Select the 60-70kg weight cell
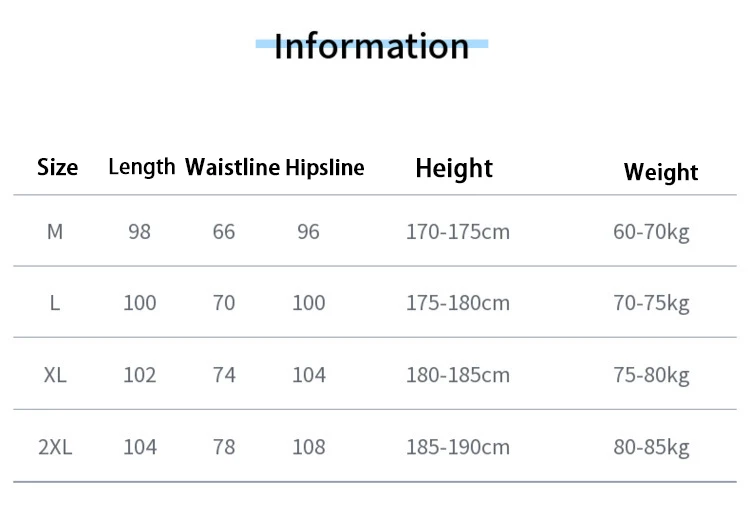Image resolution: width=750 pixels, height=516 pixels. coord(651,232)
